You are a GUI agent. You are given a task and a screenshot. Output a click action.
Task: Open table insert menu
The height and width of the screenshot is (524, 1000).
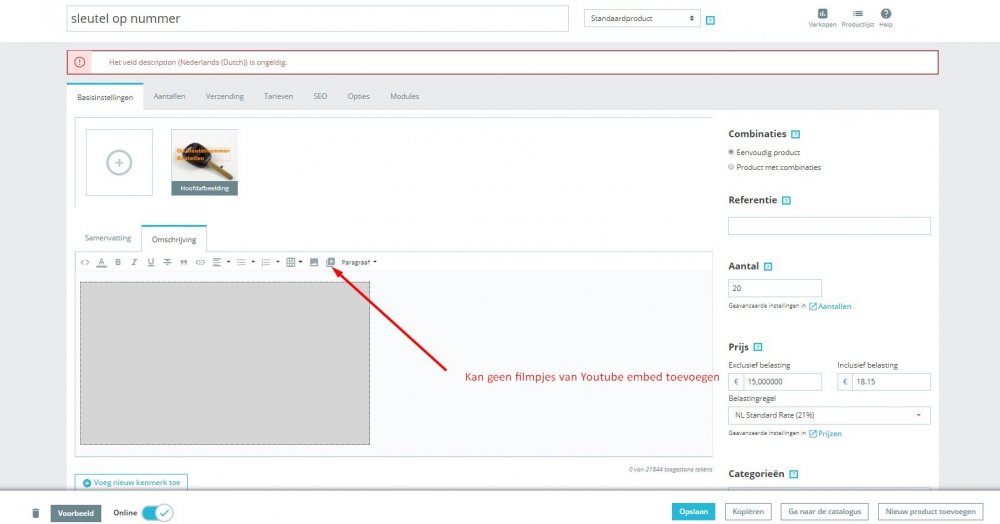294,262
